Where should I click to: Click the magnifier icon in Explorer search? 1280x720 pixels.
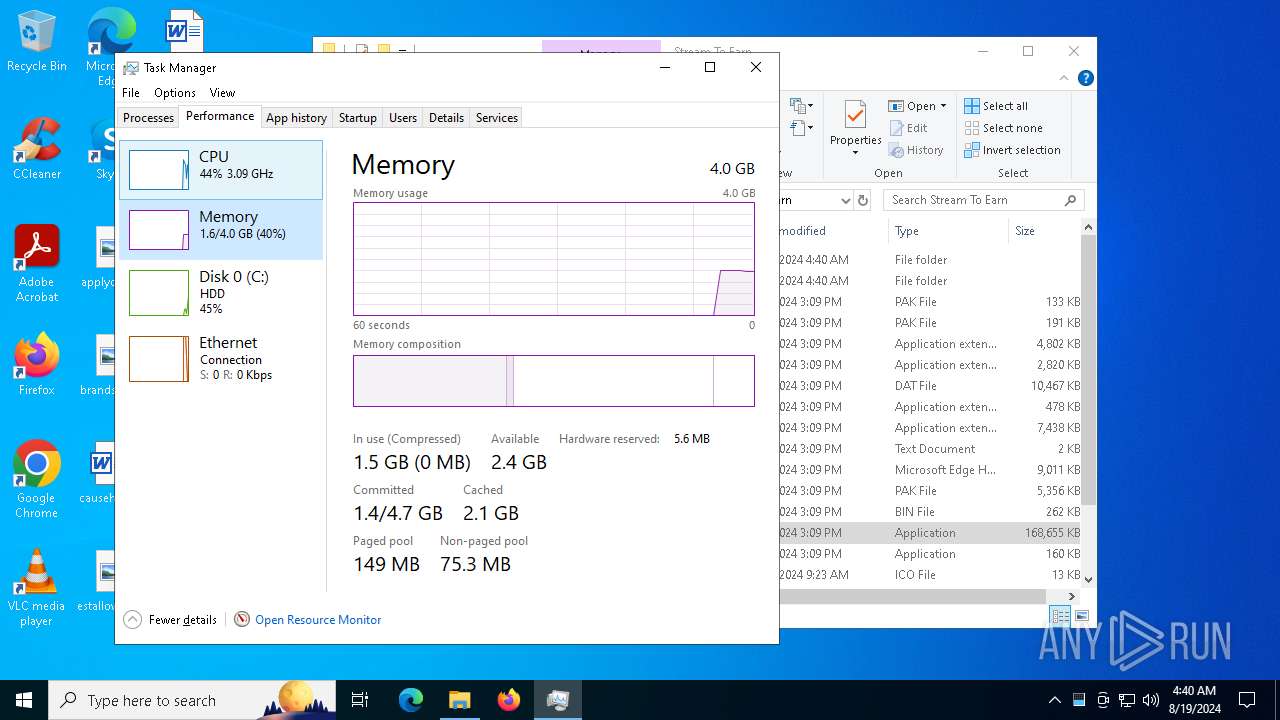tap(1070, 200)
